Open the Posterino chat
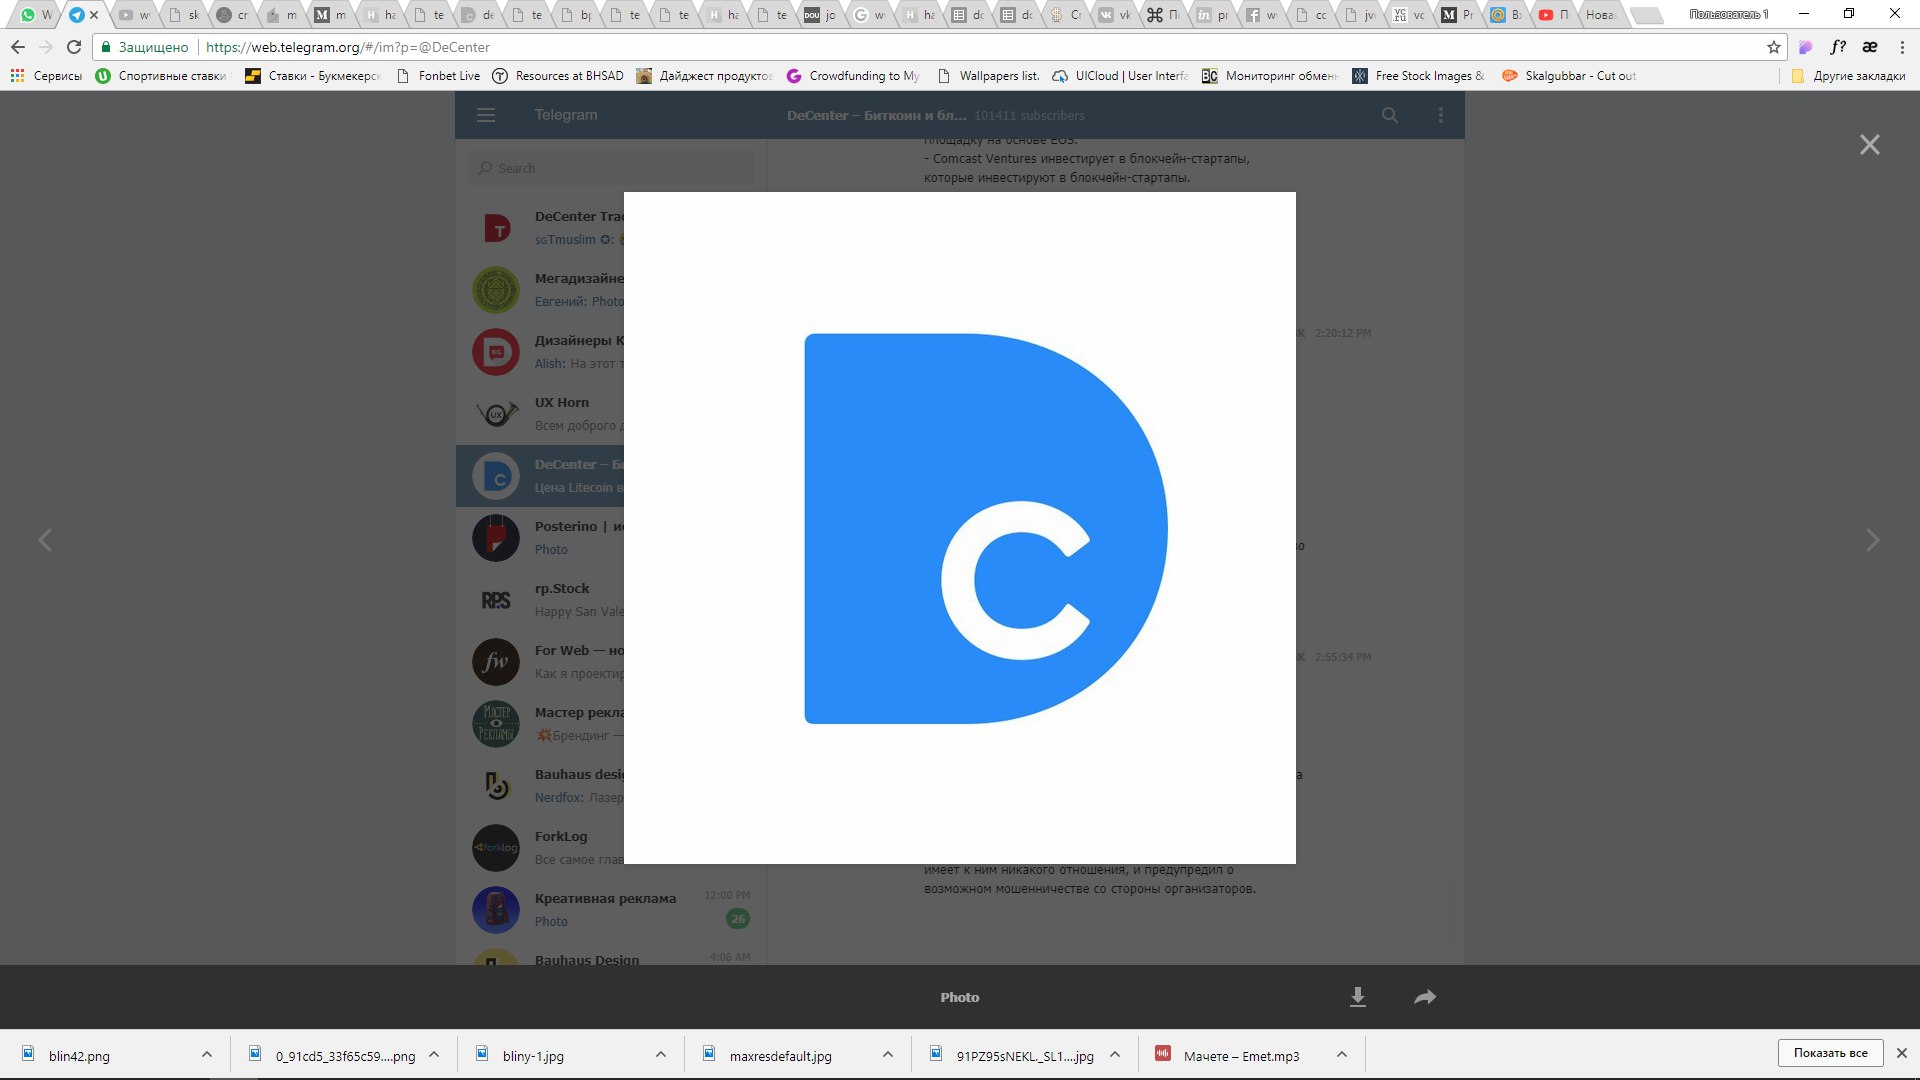Image resolution: width=1920 pixels, height=1080 pixels. point(540,538)
